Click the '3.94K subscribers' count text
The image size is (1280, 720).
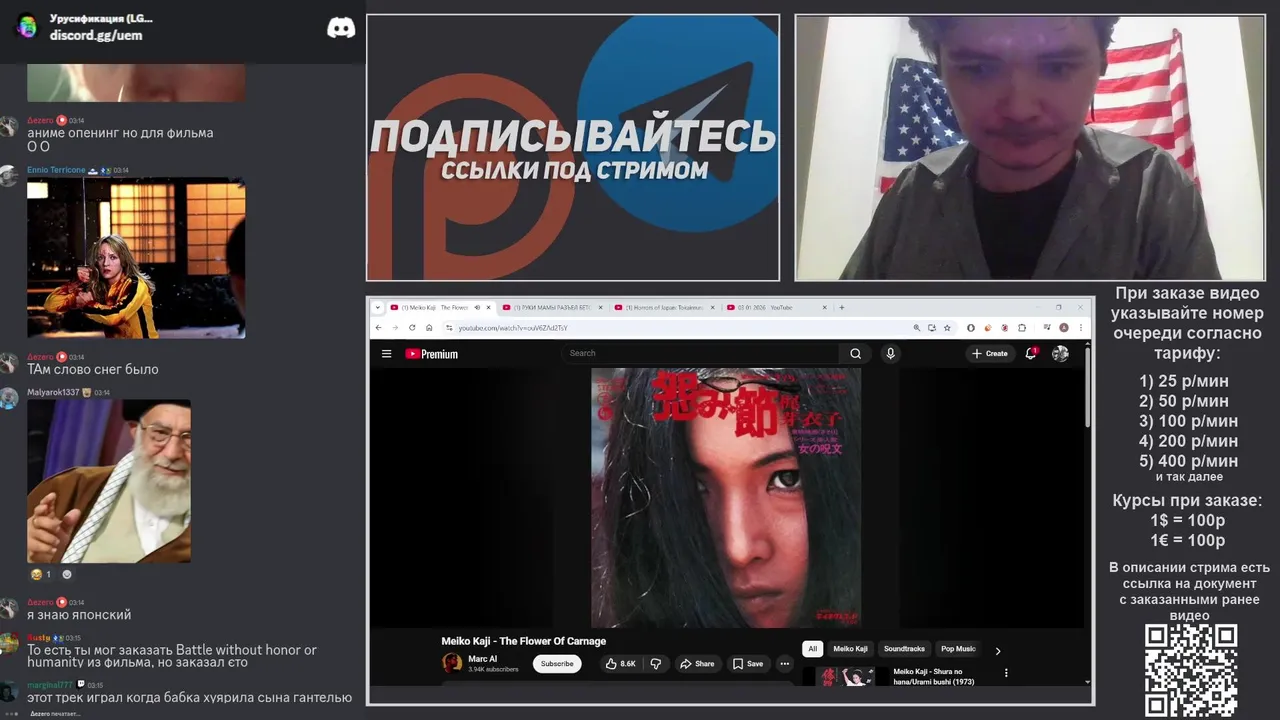(493, 669)
